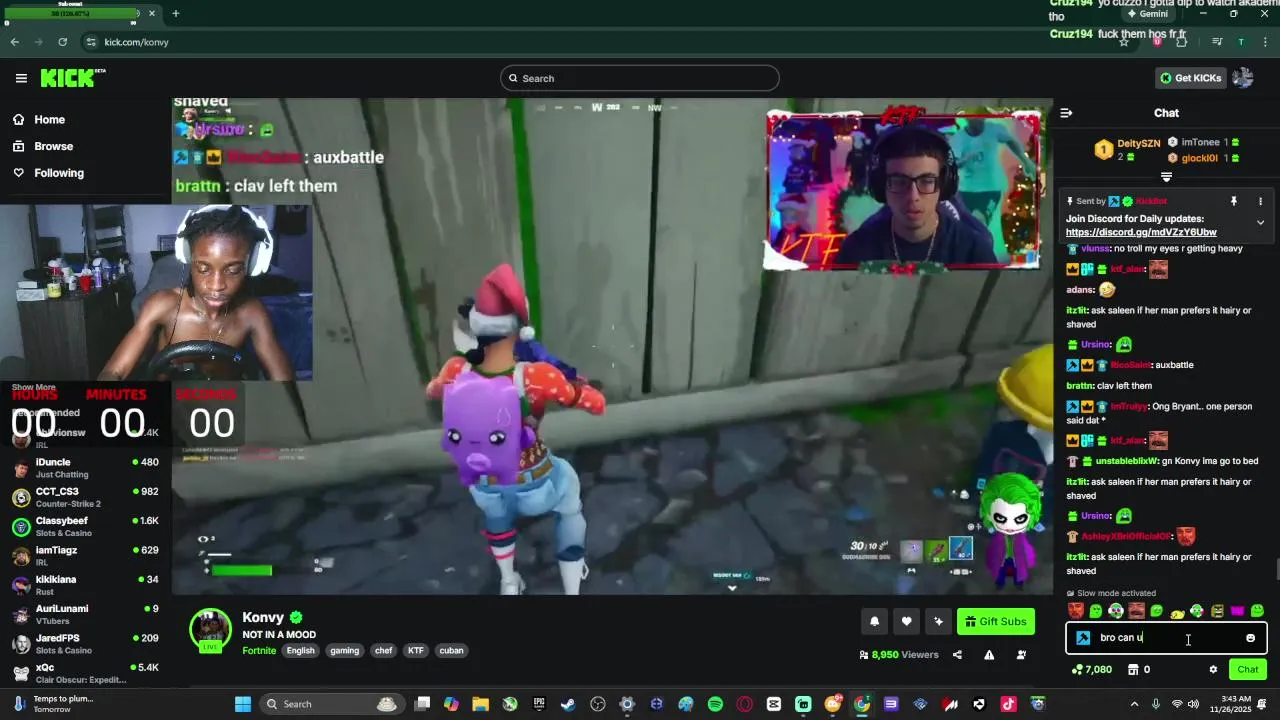Click the chef tag
The width and height of the screenshot is (1280, 720).
click(383, 651)
